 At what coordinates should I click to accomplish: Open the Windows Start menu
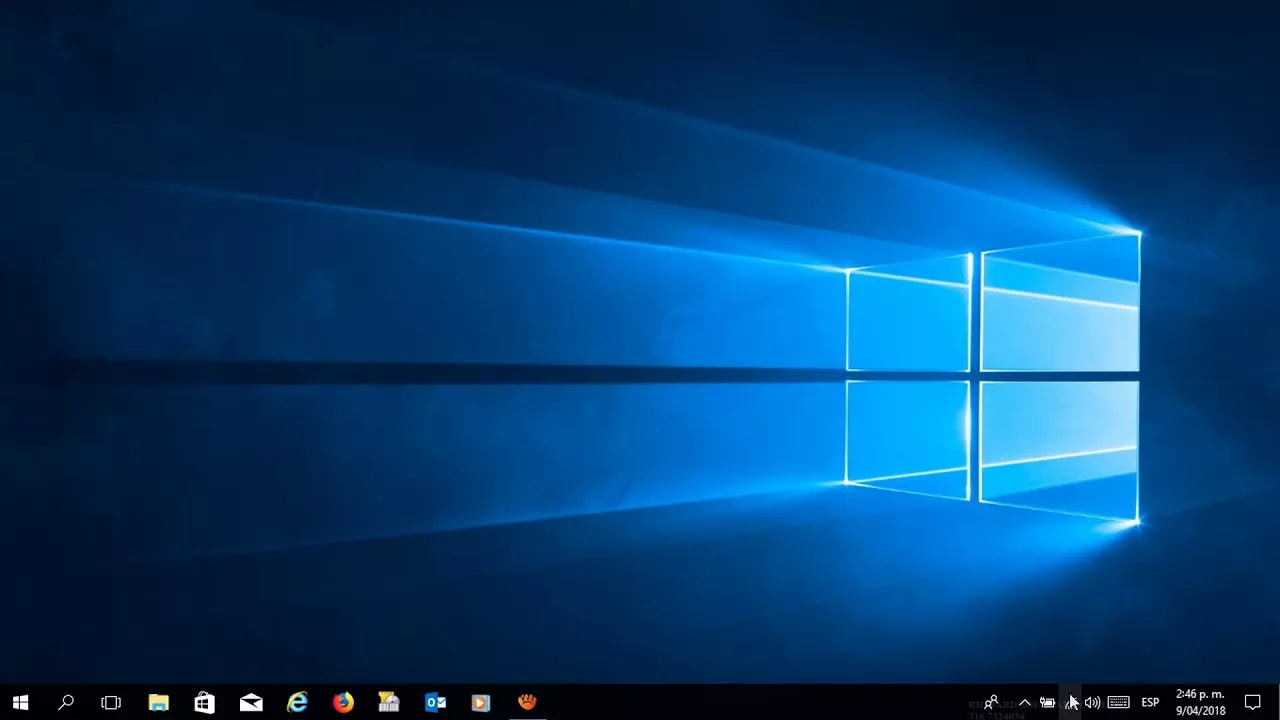coord(20,703)
